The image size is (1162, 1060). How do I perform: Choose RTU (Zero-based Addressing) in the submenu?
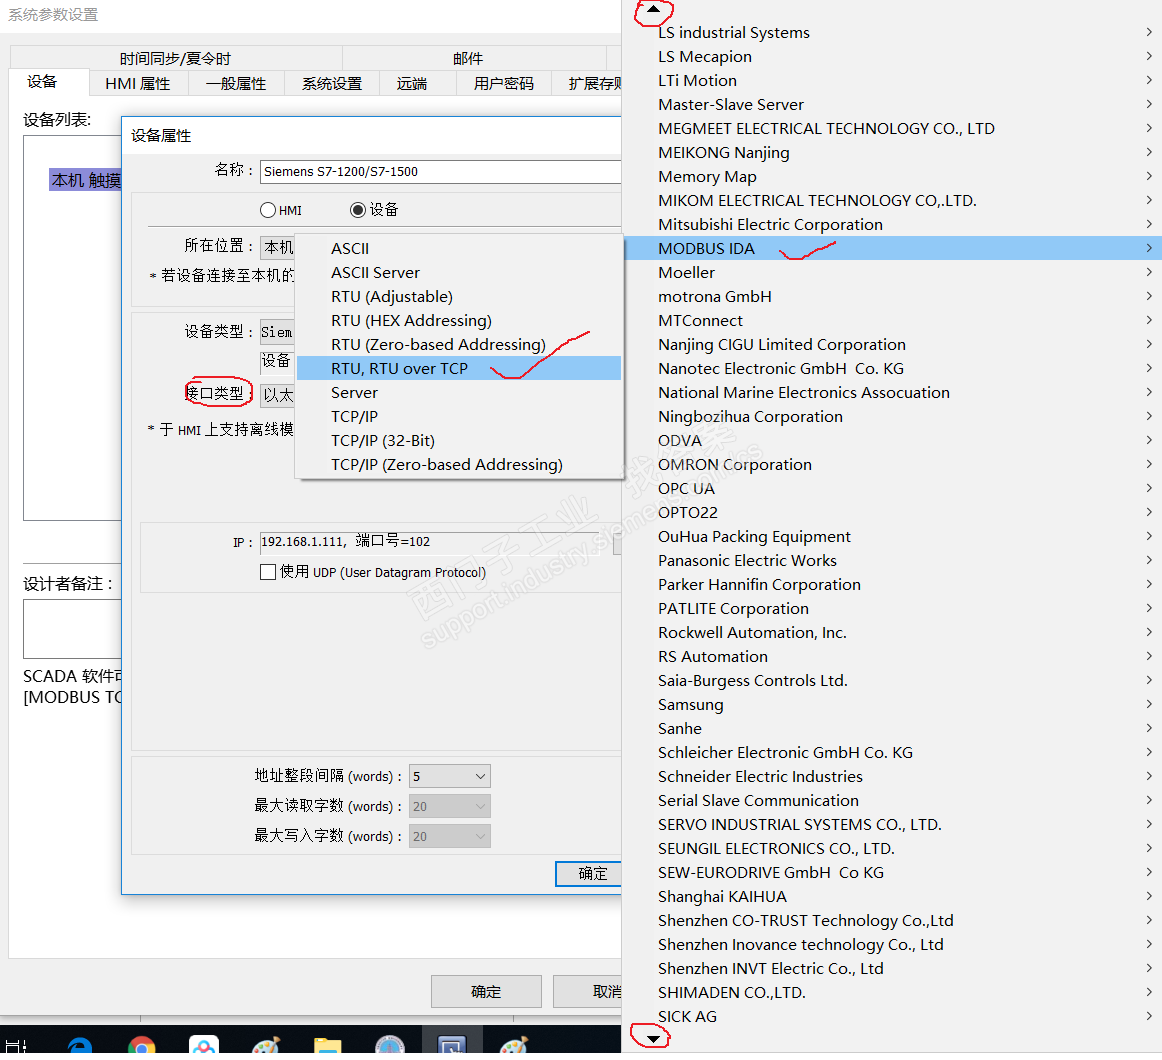pos(459,344)
